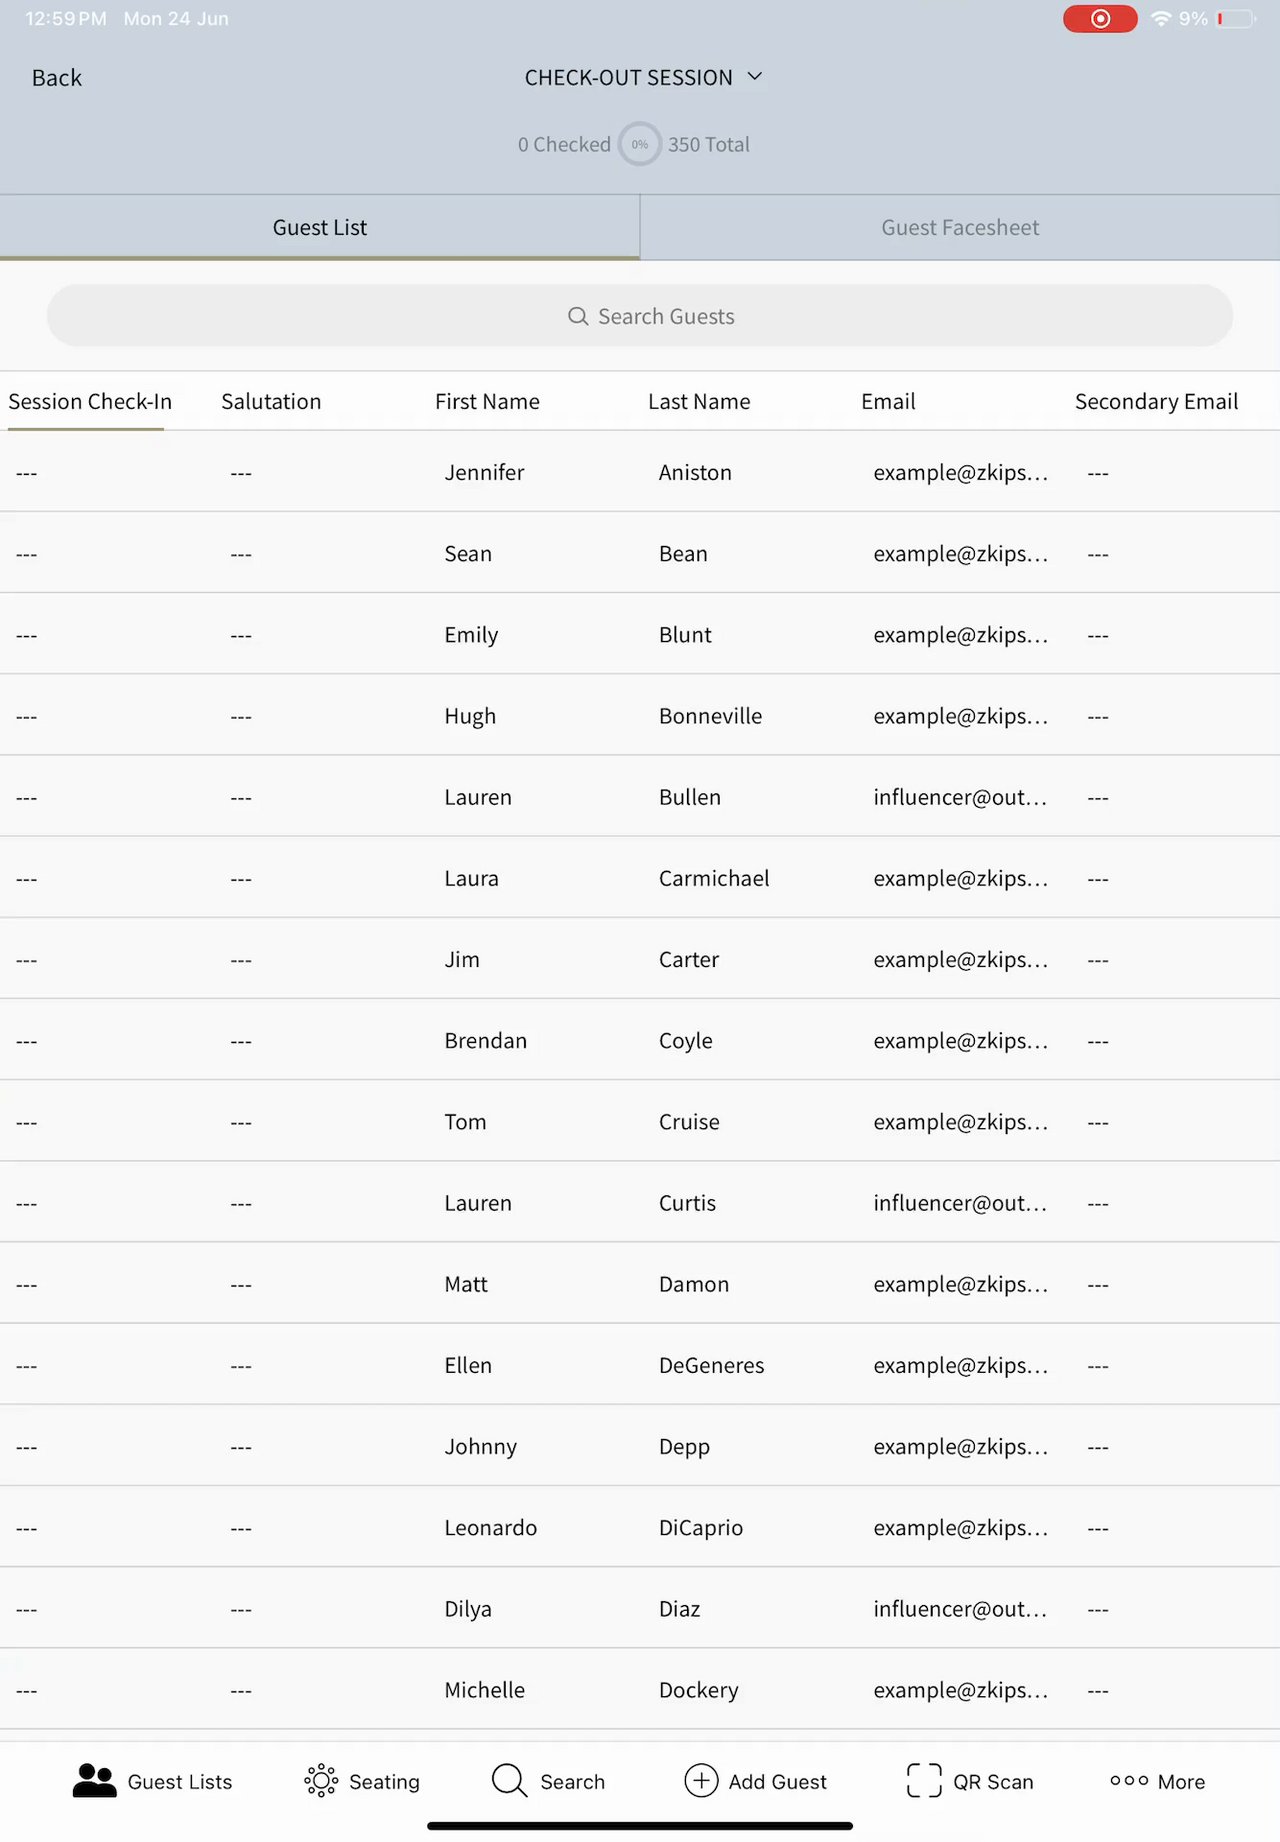Viewport: 1280px width, 1842px height.
Task: Toggle session check-in for Leonardo DiCaprio
Action: (27, 1529)
